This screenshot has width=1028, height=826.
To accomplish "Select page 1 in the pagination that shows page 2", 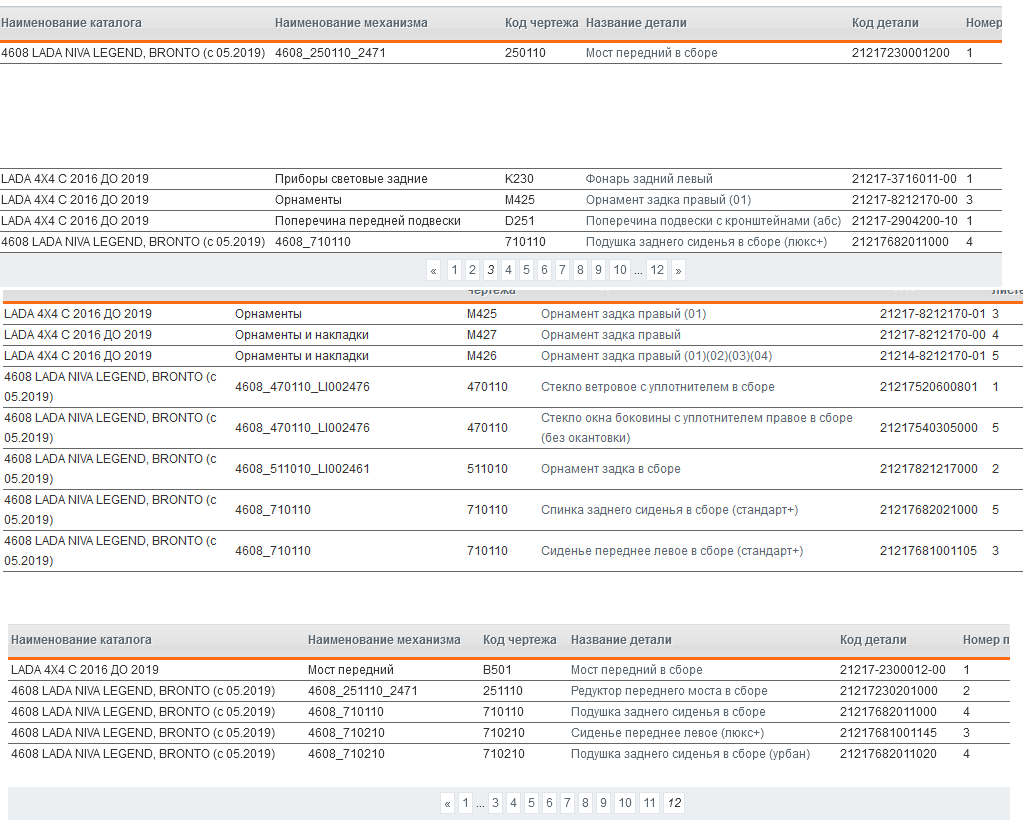I will coord(454,270).
